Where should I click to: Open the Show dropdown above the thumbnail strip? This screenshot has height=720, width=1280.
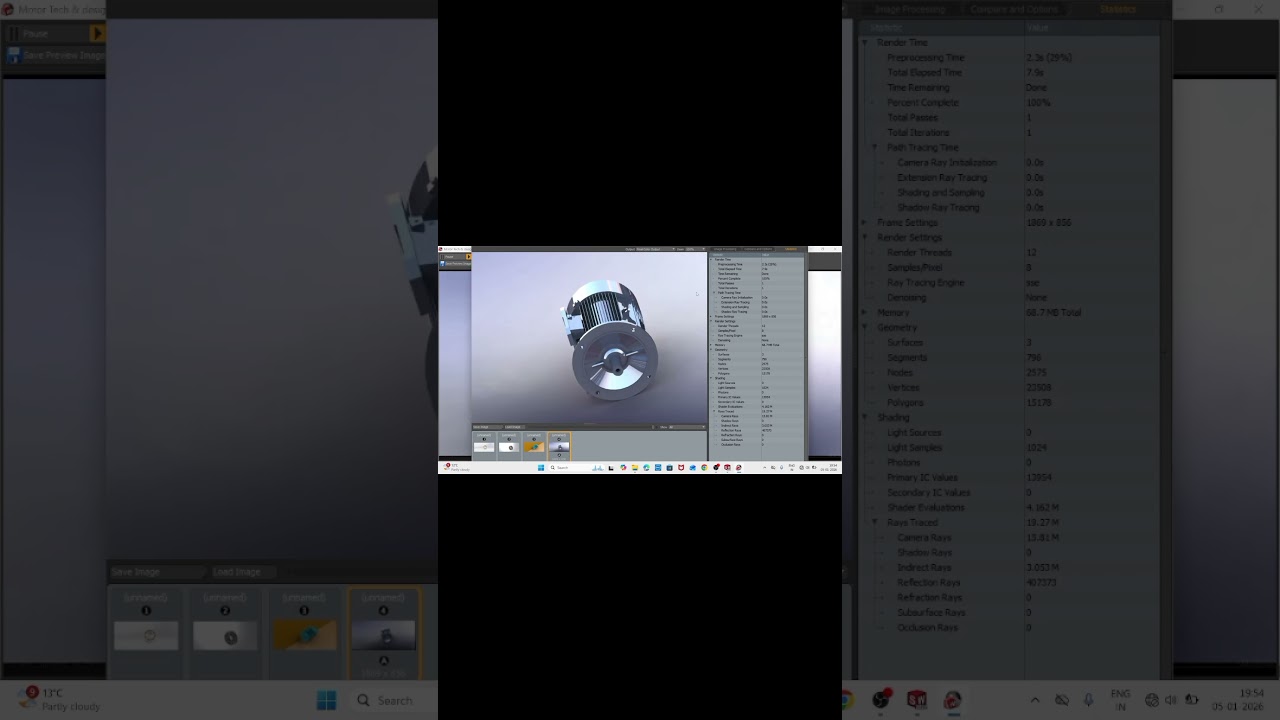click(687, 427)
